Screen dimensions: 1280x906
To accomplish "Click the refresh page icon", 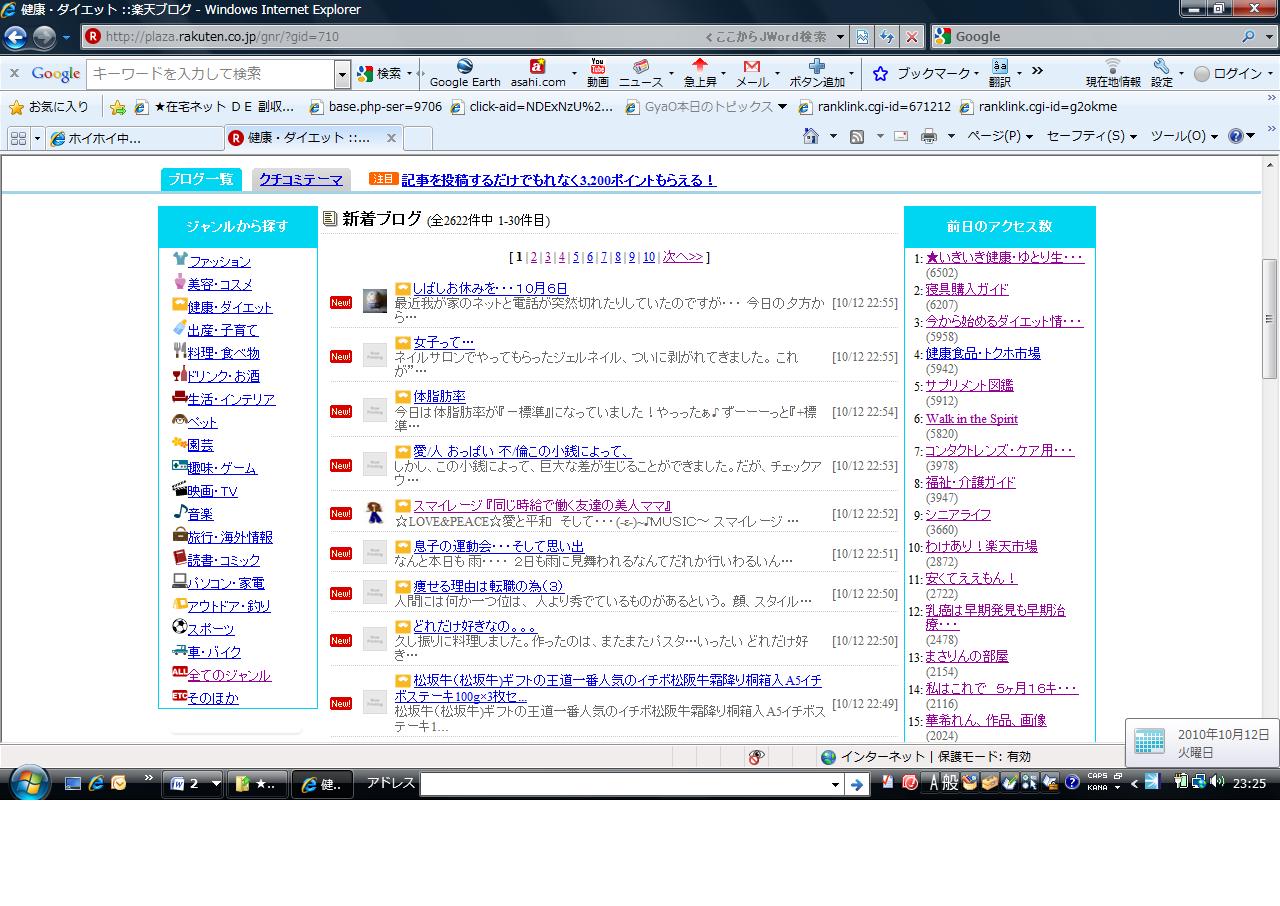I will point(886,37).
